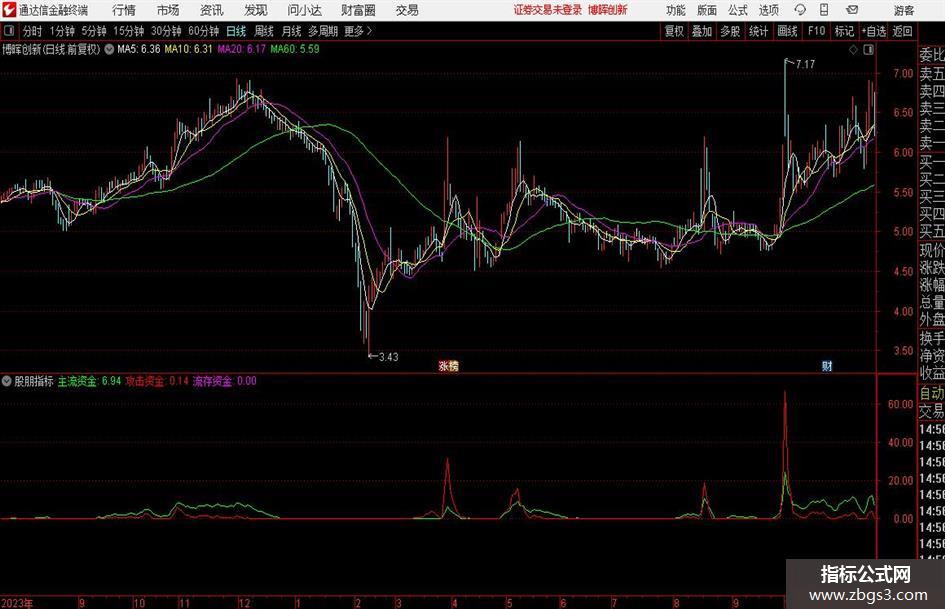Viewport: 945px width, 609px height.
Task: Open the 选项 menu
Action: [x=769, y=10]
